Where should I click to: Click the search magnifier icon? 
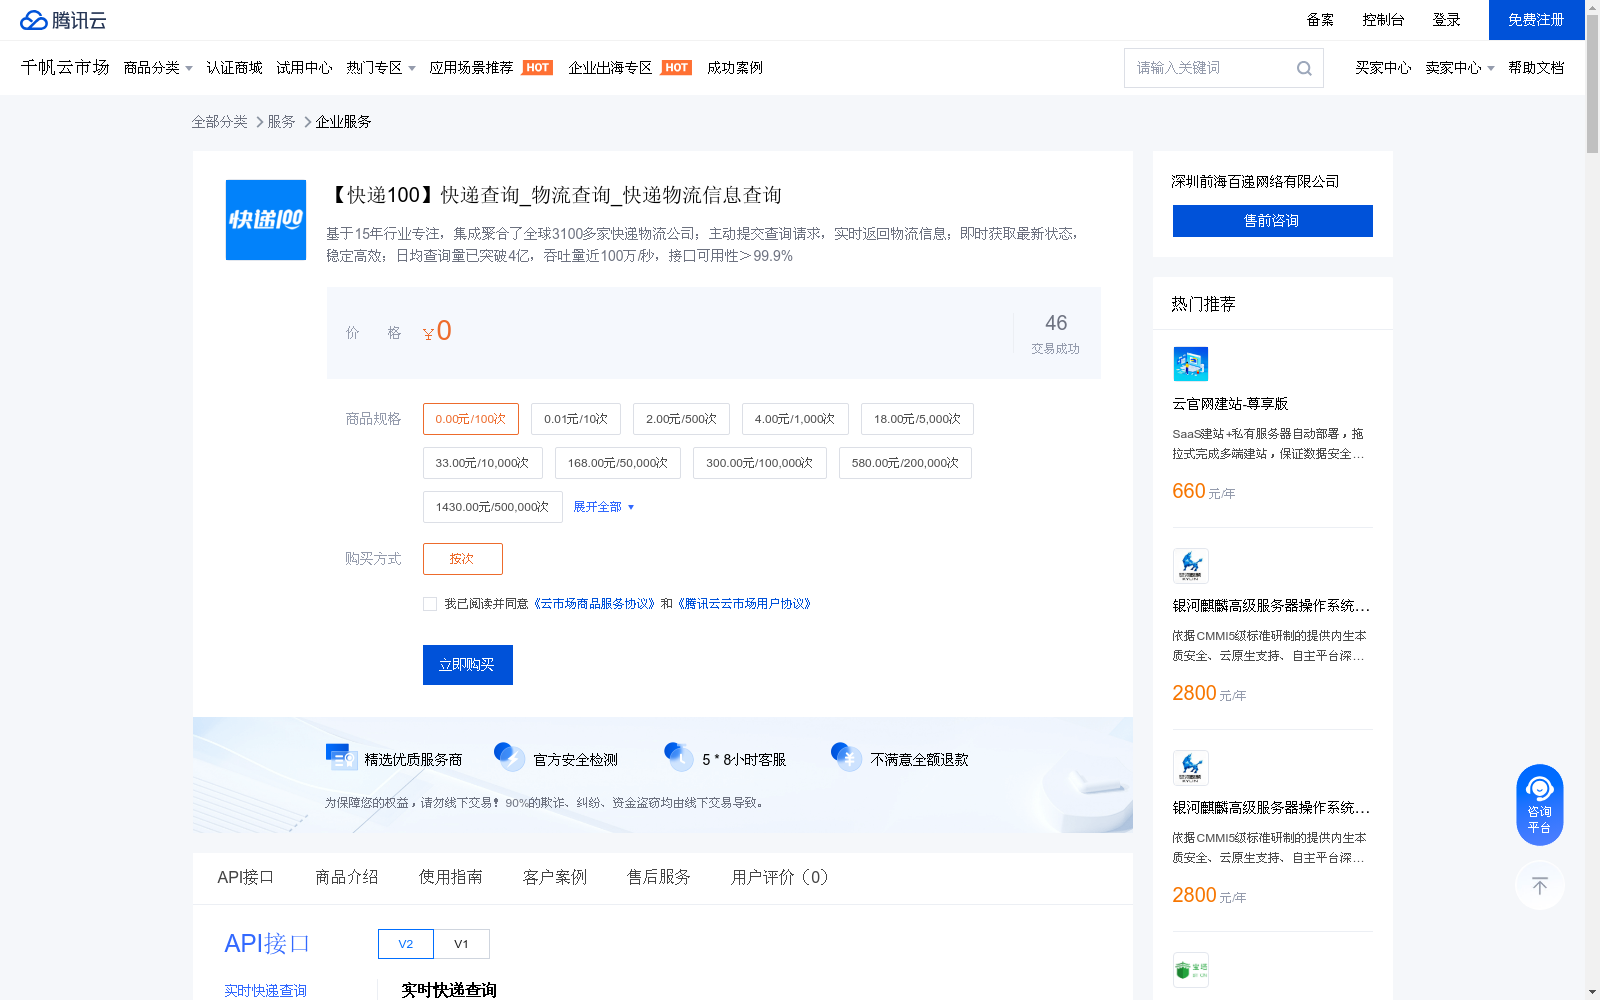[1304, 68]
